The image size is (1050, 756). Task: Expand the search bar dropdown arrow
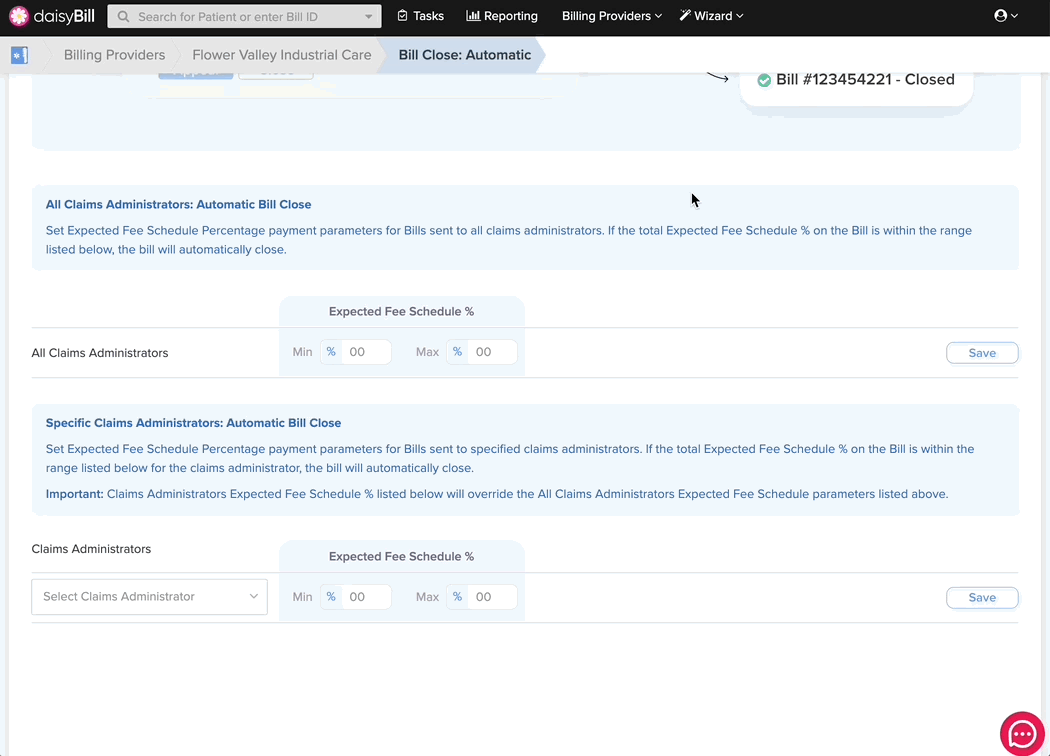click(x=368, y=17)
